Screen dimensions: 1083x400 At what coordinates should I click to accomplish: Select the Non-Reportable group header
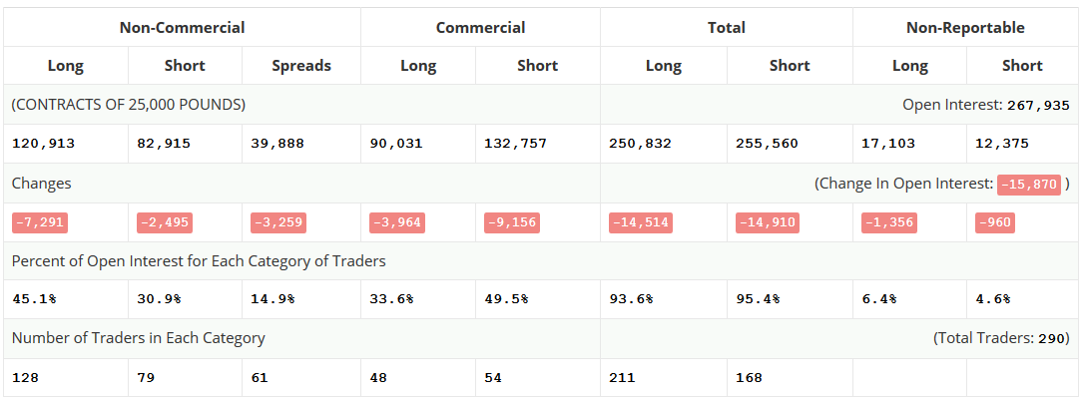(965, 28)
